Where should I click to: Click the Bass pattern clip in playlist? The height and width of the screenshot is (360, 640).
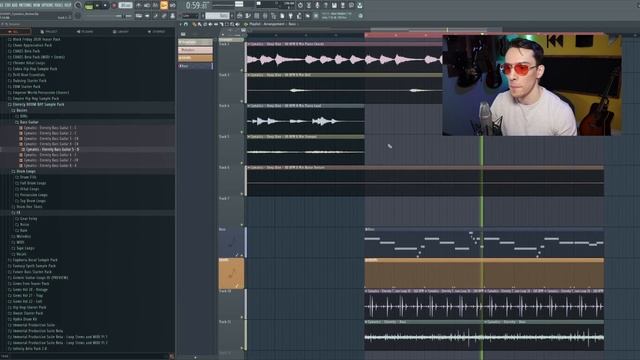(484, 242)
